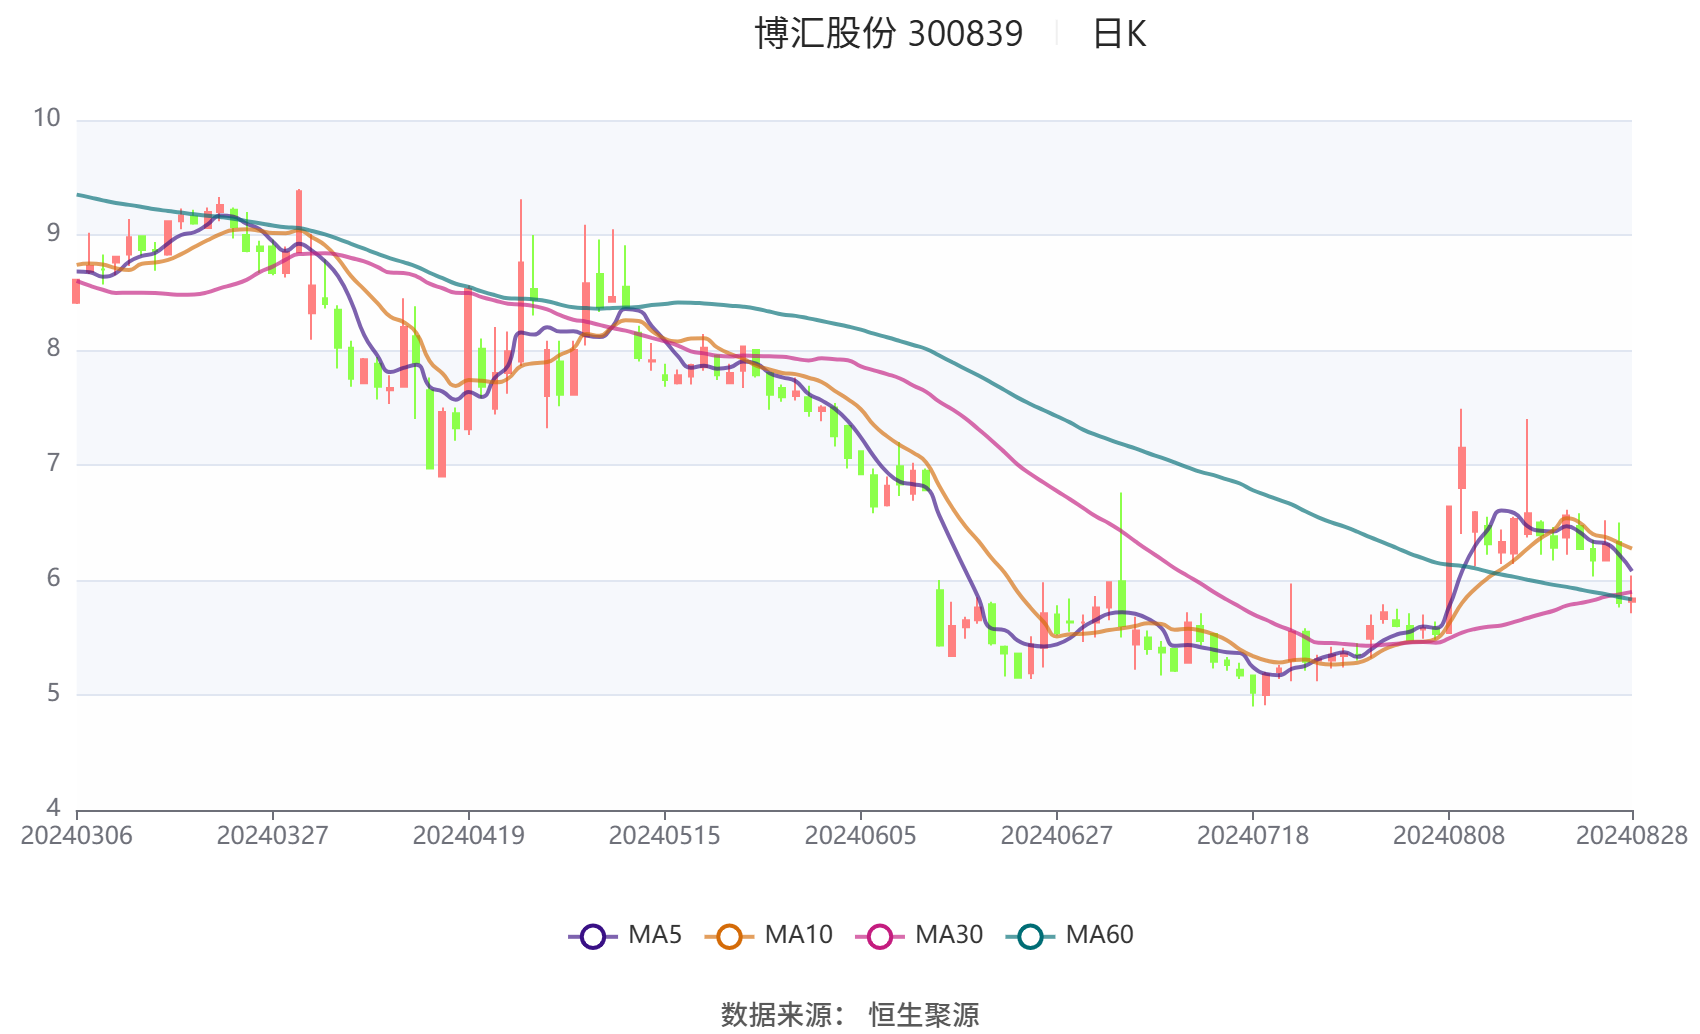Click the chart title 博汇股份 300839
Viewport: 1700px width, 1034px height.
(x=889, y=34)
